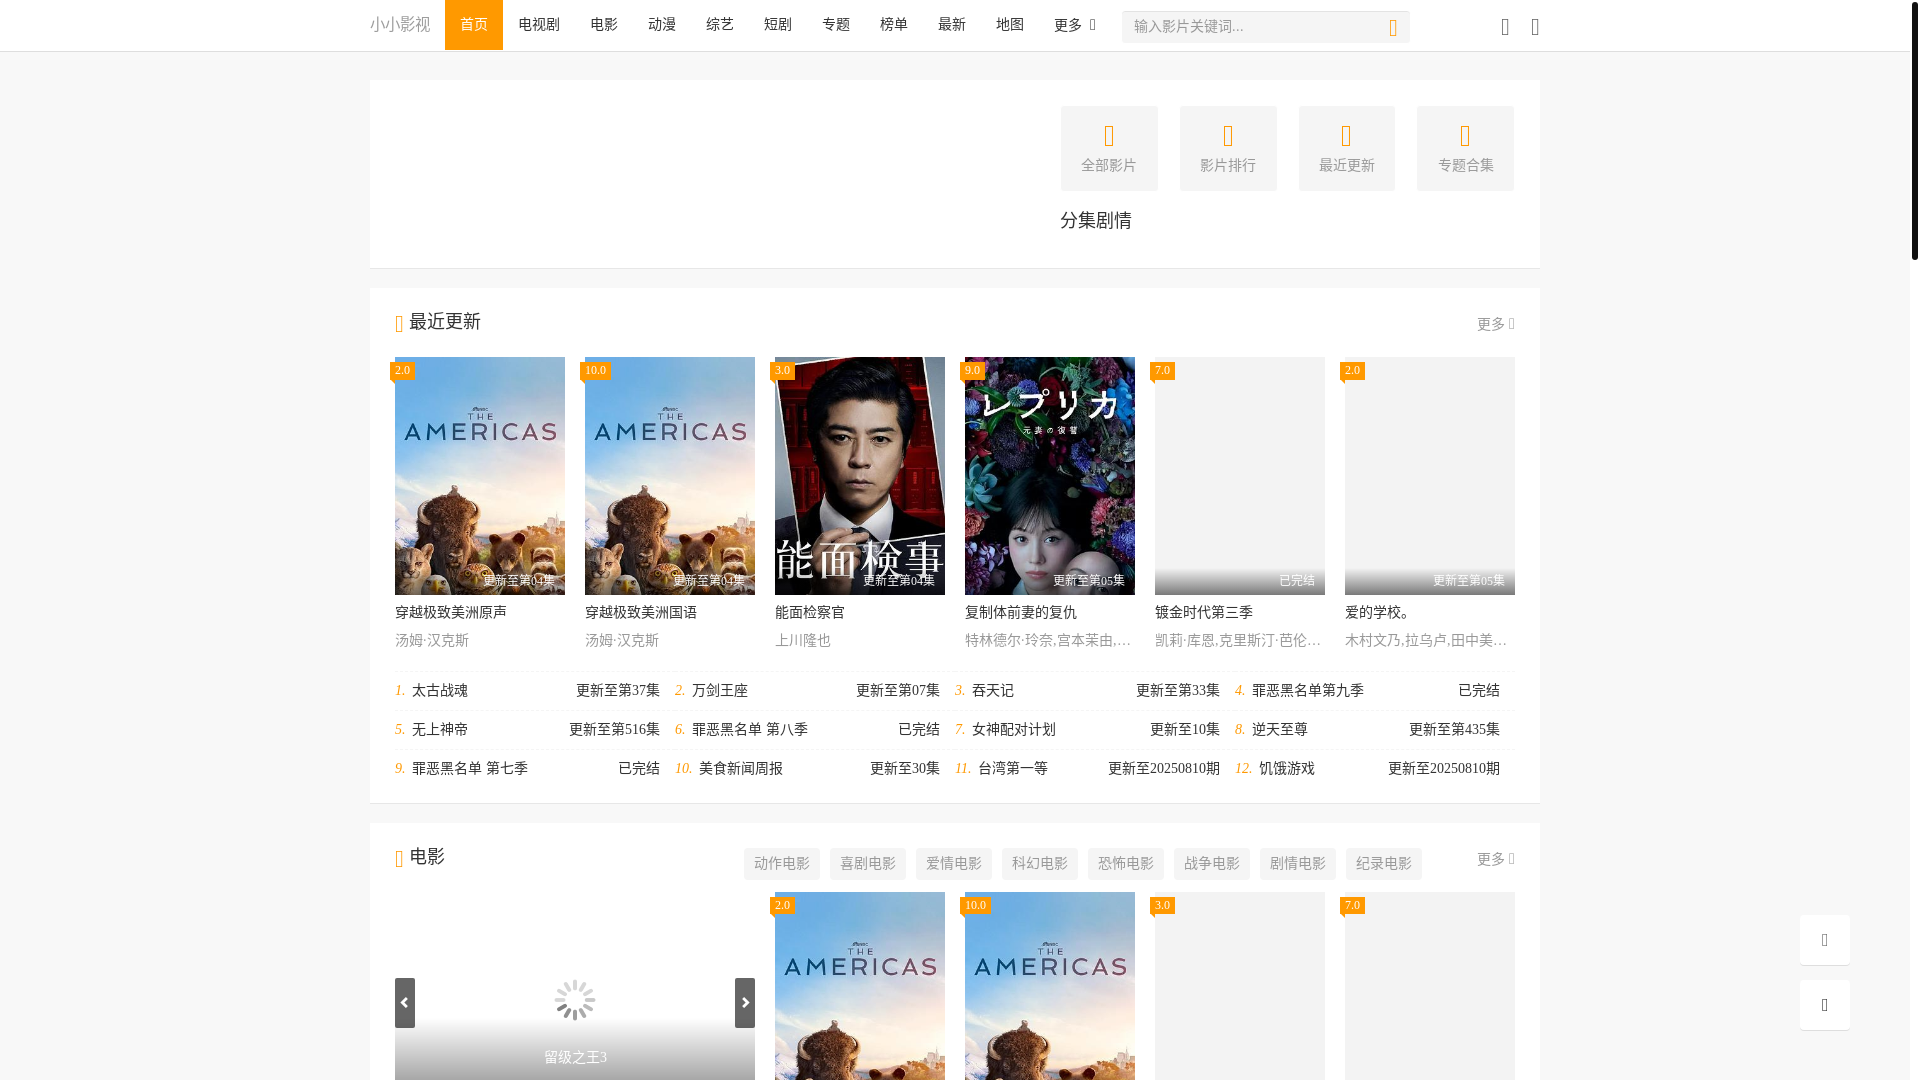Open 分集剧情 heading link
This screenshot has height=1080, width=1920.
1096,220
